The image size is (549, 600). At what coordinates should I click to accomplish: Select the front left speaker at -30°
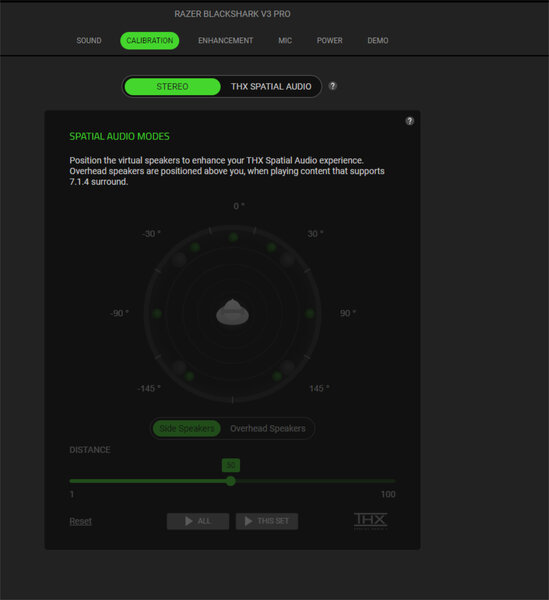195,247
